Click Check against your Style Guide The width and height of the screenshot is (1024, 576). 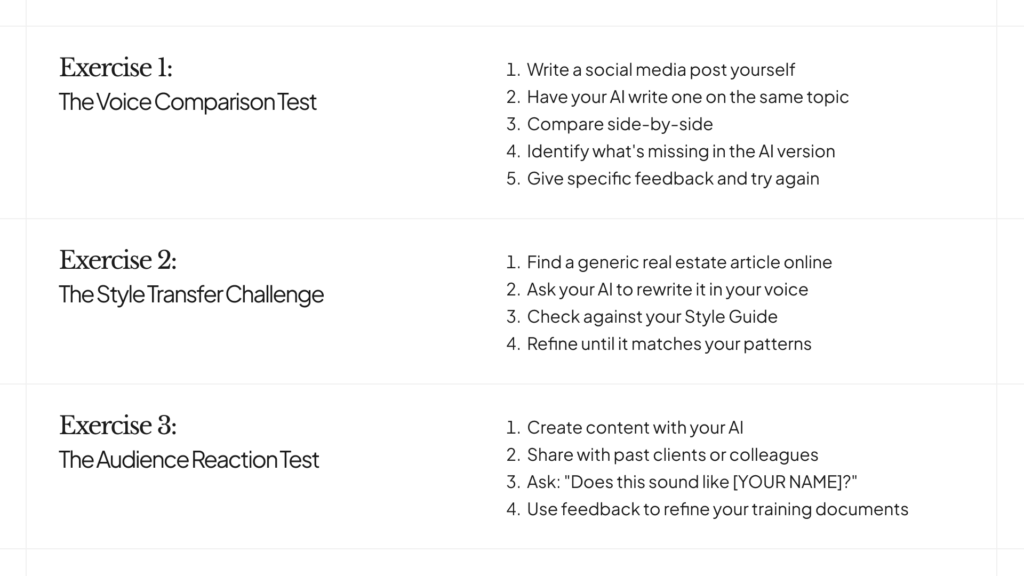pyautogui.click(x=652, y=317)
